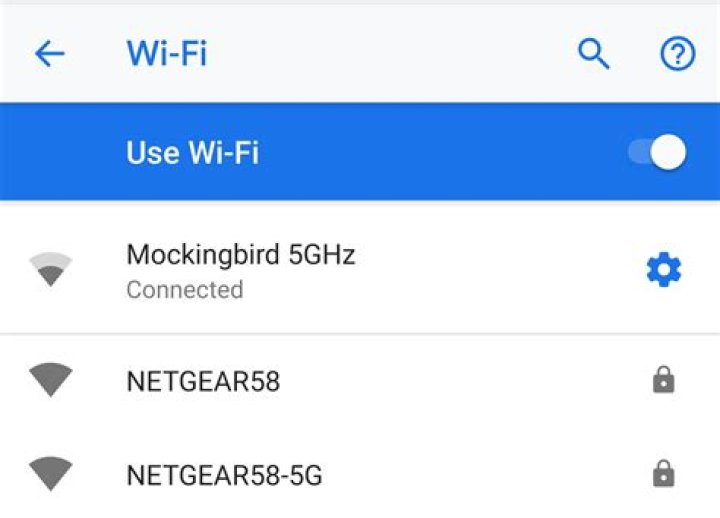Select the NETGEAR58 network entry

pos(360,380)
